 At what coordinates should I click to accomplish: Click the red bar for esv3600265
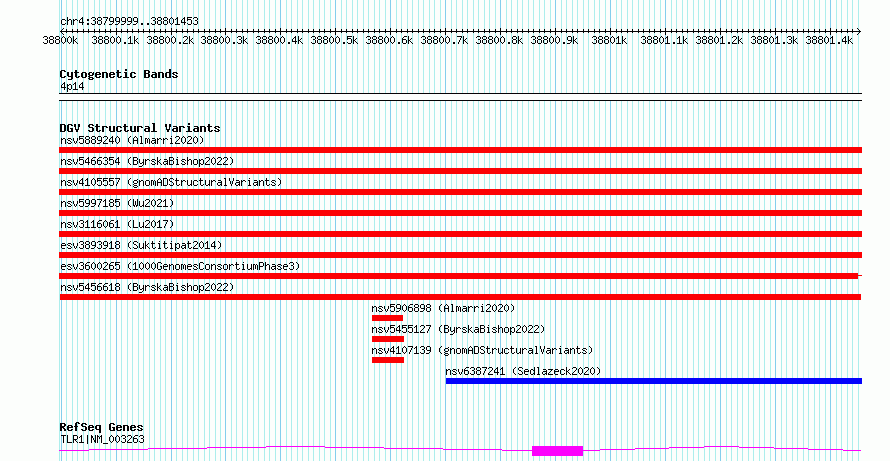pos(459,276)
